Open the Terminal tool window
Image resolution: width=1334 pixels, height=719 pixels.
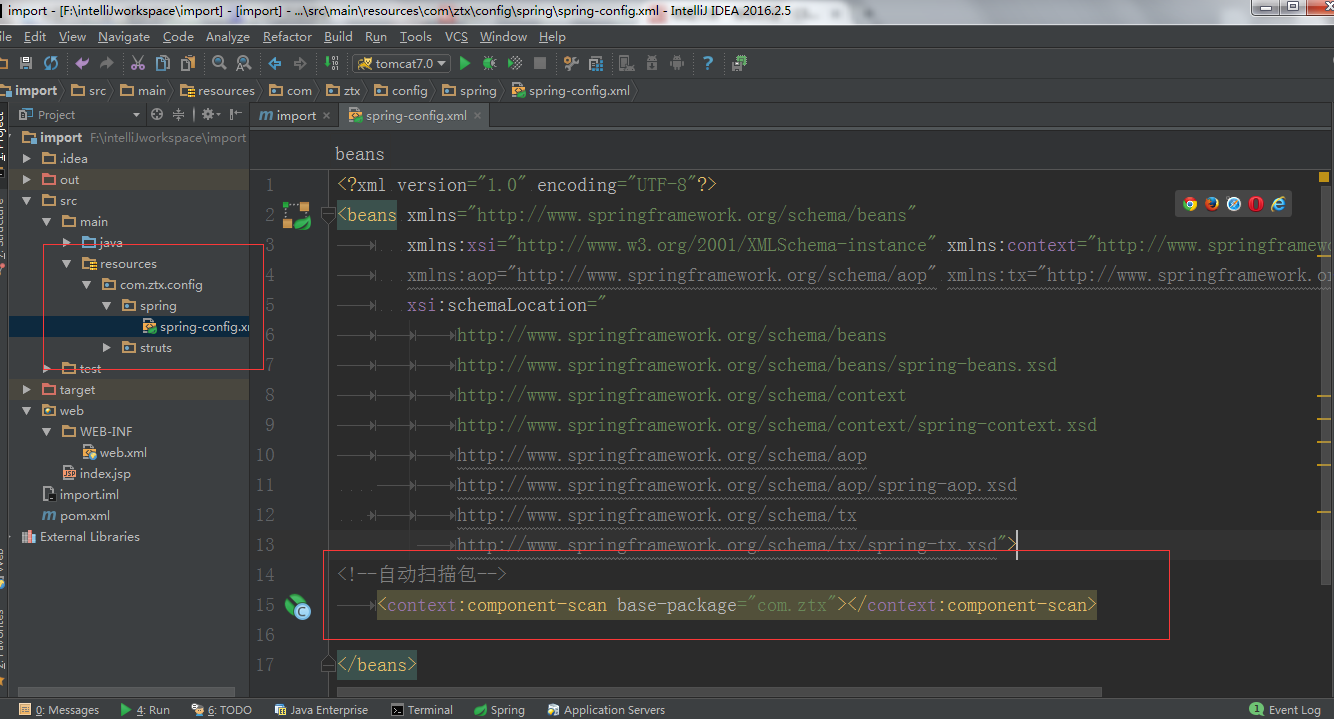point(422,710)
